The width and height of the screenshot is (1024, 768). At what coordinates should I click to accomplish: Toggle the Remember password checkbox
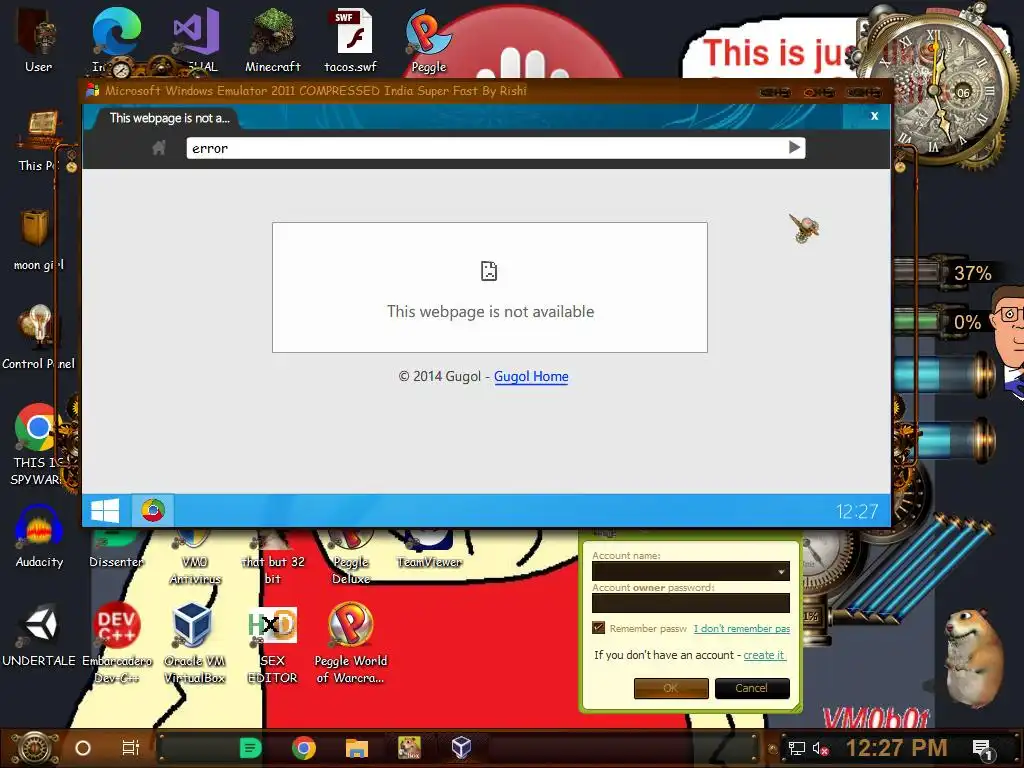pos(598,628)
